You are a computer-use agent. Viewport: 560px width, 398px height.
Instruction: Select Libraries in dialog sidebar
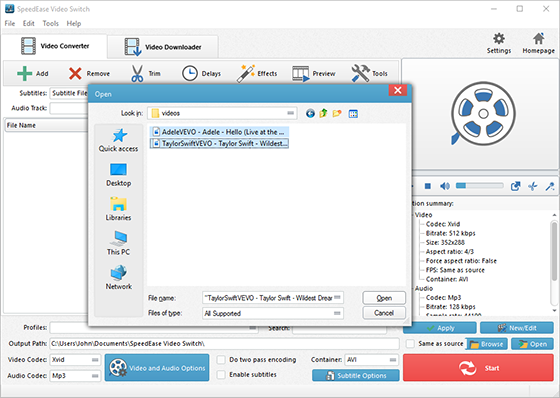click(x=119, y=209)
